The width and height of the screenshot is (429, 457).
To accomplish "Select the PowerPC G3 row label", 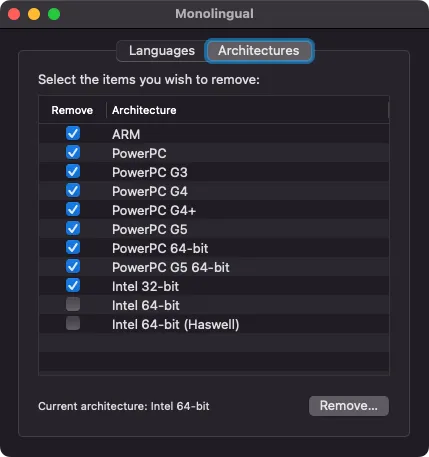I will 150,172.
